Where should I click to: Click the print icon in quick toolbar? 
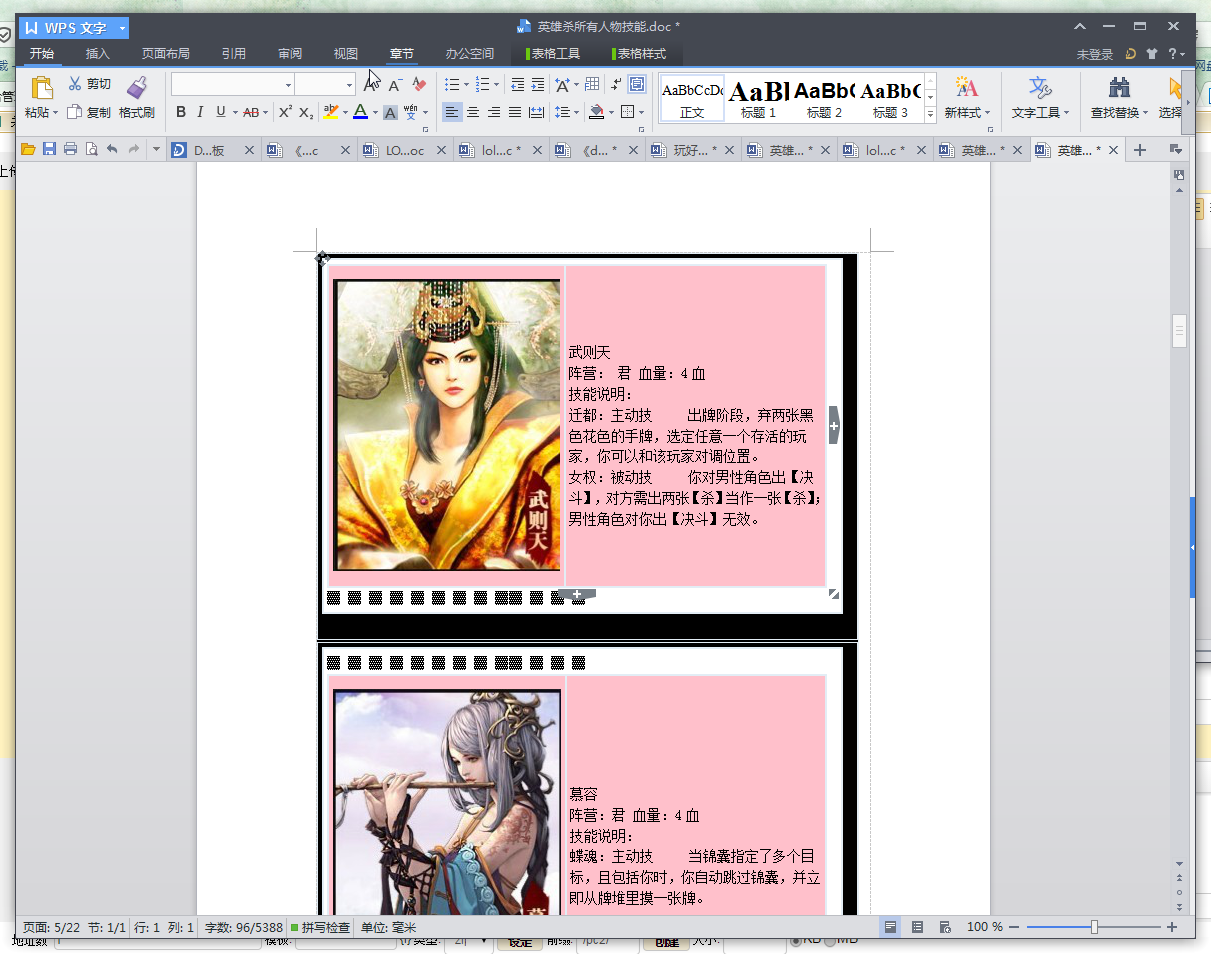click(x=70, y=150)
